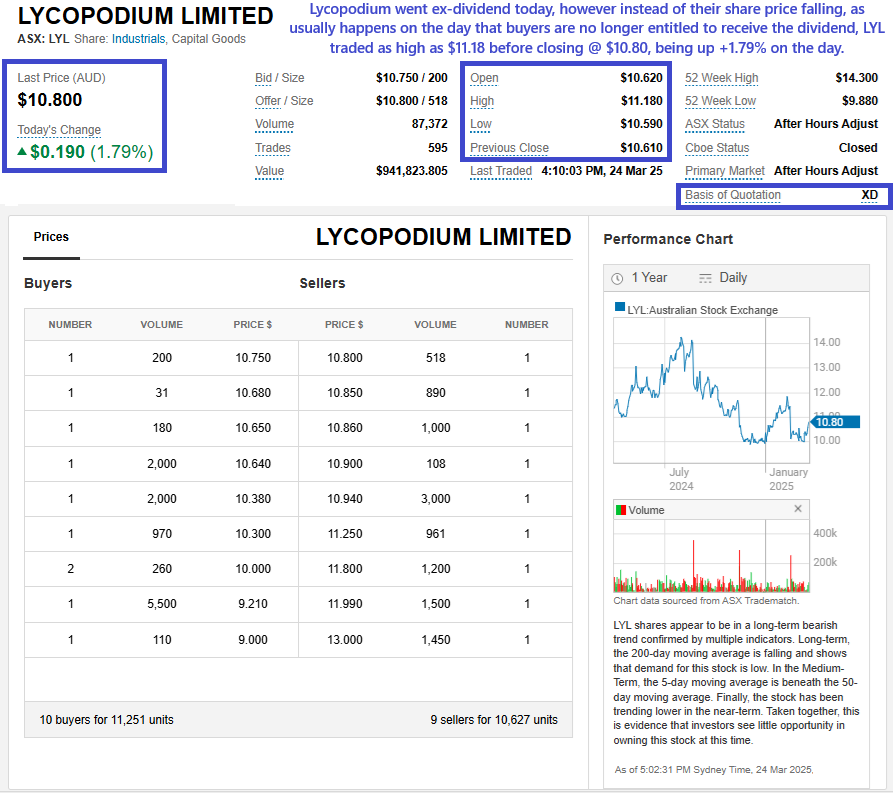The image size is (893, 793).
Task: Click the buy volume 260 cell
Action: [x=162, y=569]
